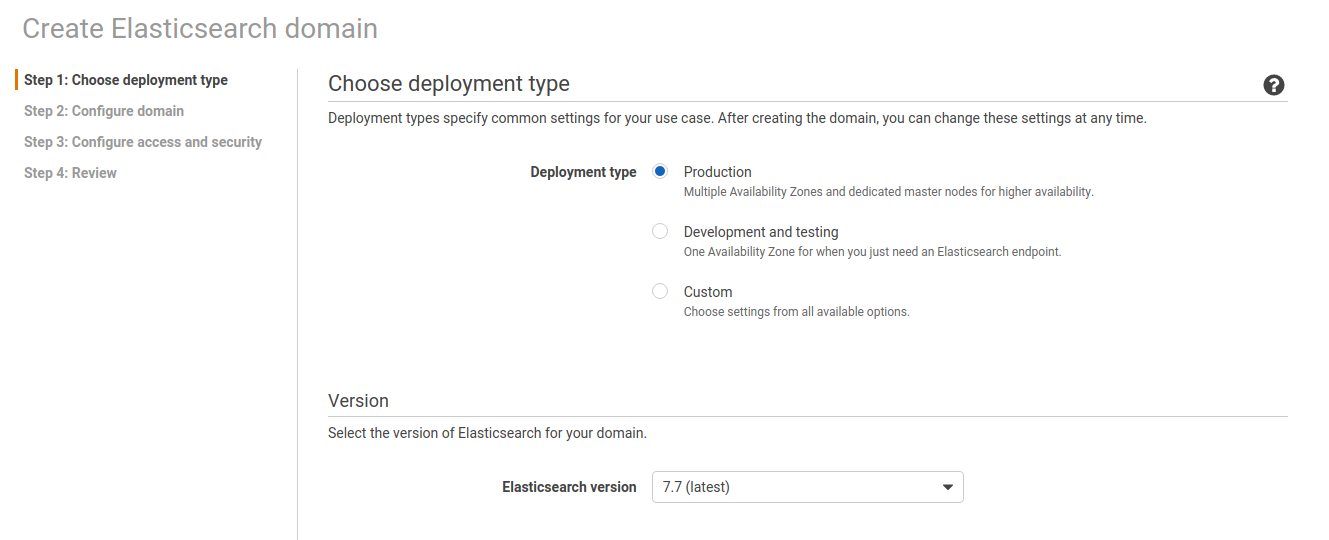Viewport: 1329px width, 540px height.
Task: Select the Production deployment type
Action: (x=660, y=171)
